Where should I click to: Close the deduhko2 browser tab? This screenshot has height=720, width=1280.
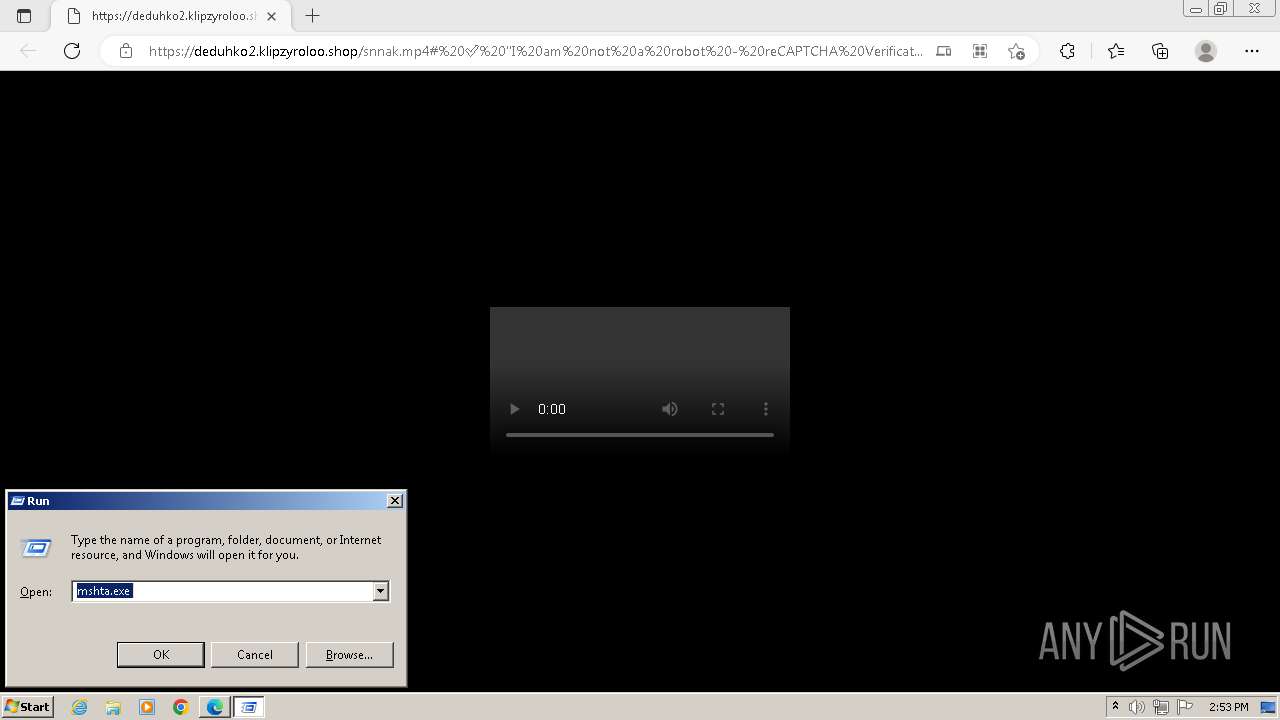coord(271,16)
